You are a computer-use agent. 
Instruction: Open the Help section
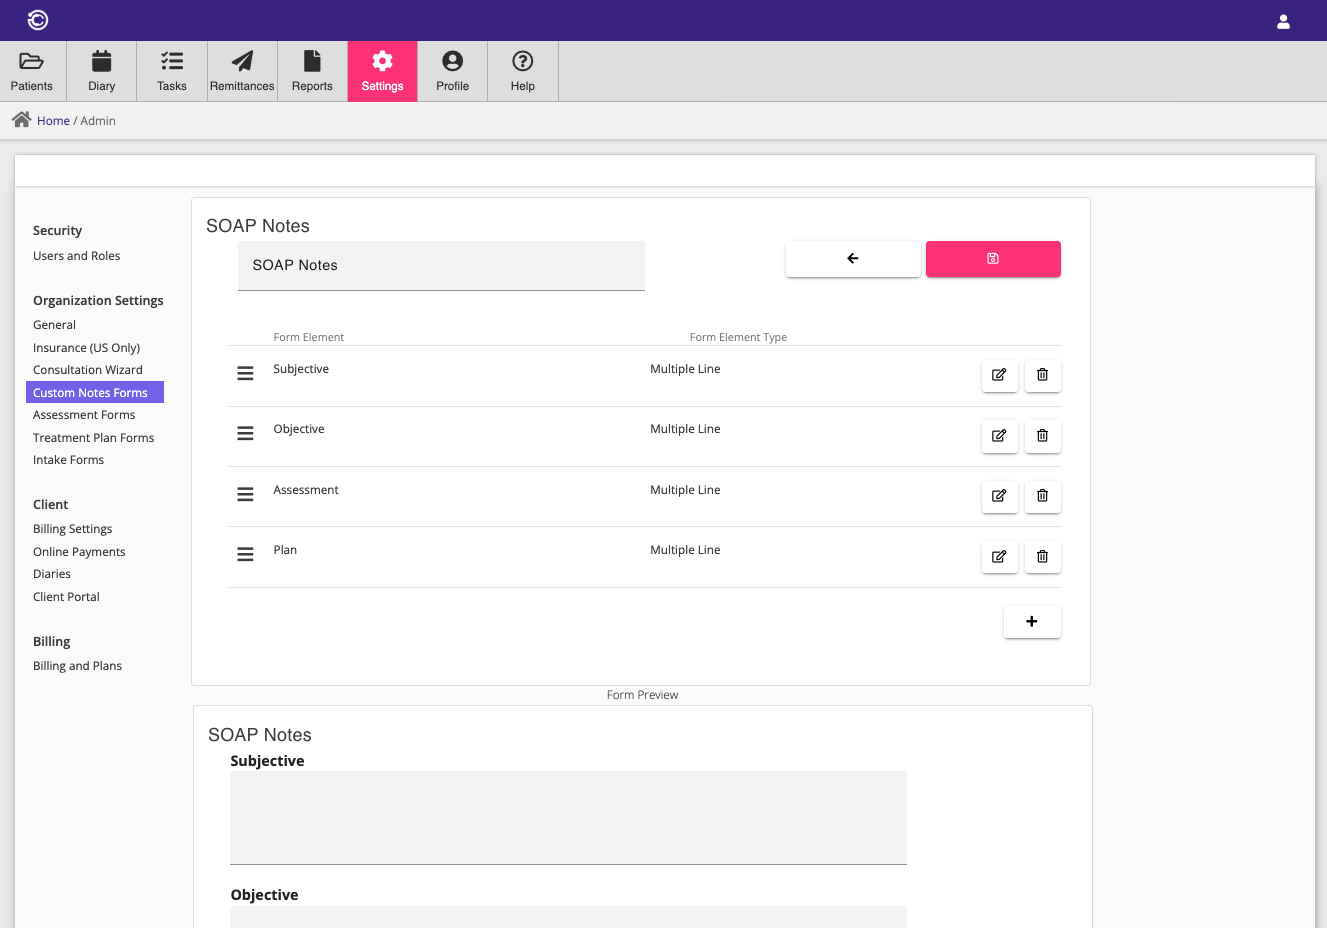pos(522,70)
